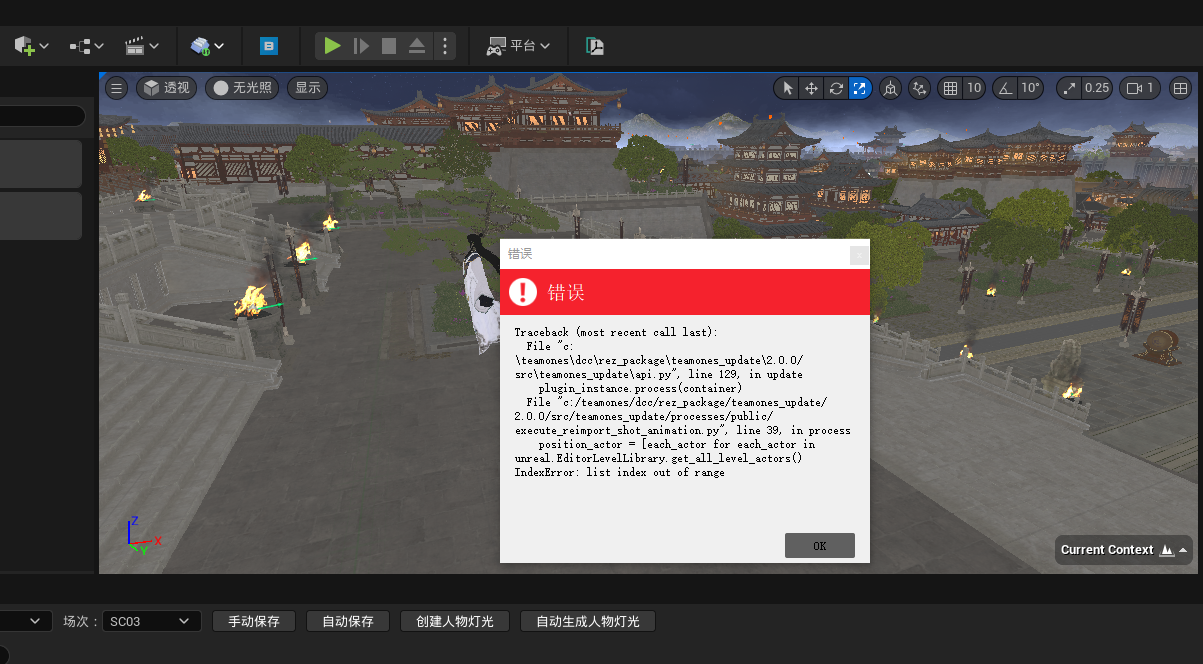The height and width of the screenshot is (664, 1203).
Task: Open the add content dropdown (cube plus)
Action: tap(31, 46)
